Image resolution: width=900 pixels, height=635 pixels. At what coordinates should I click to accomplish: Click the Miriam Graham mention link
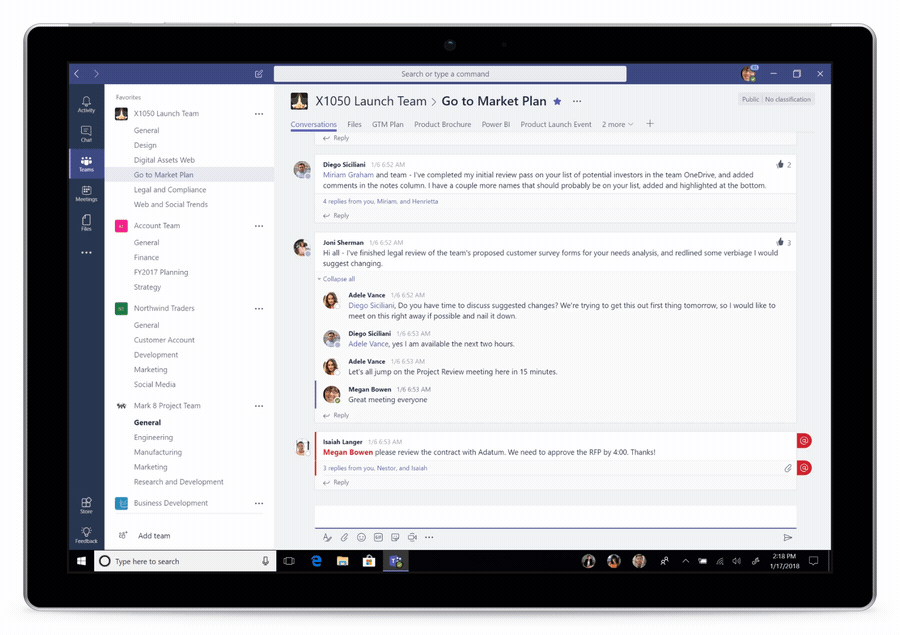click(348, 175)
